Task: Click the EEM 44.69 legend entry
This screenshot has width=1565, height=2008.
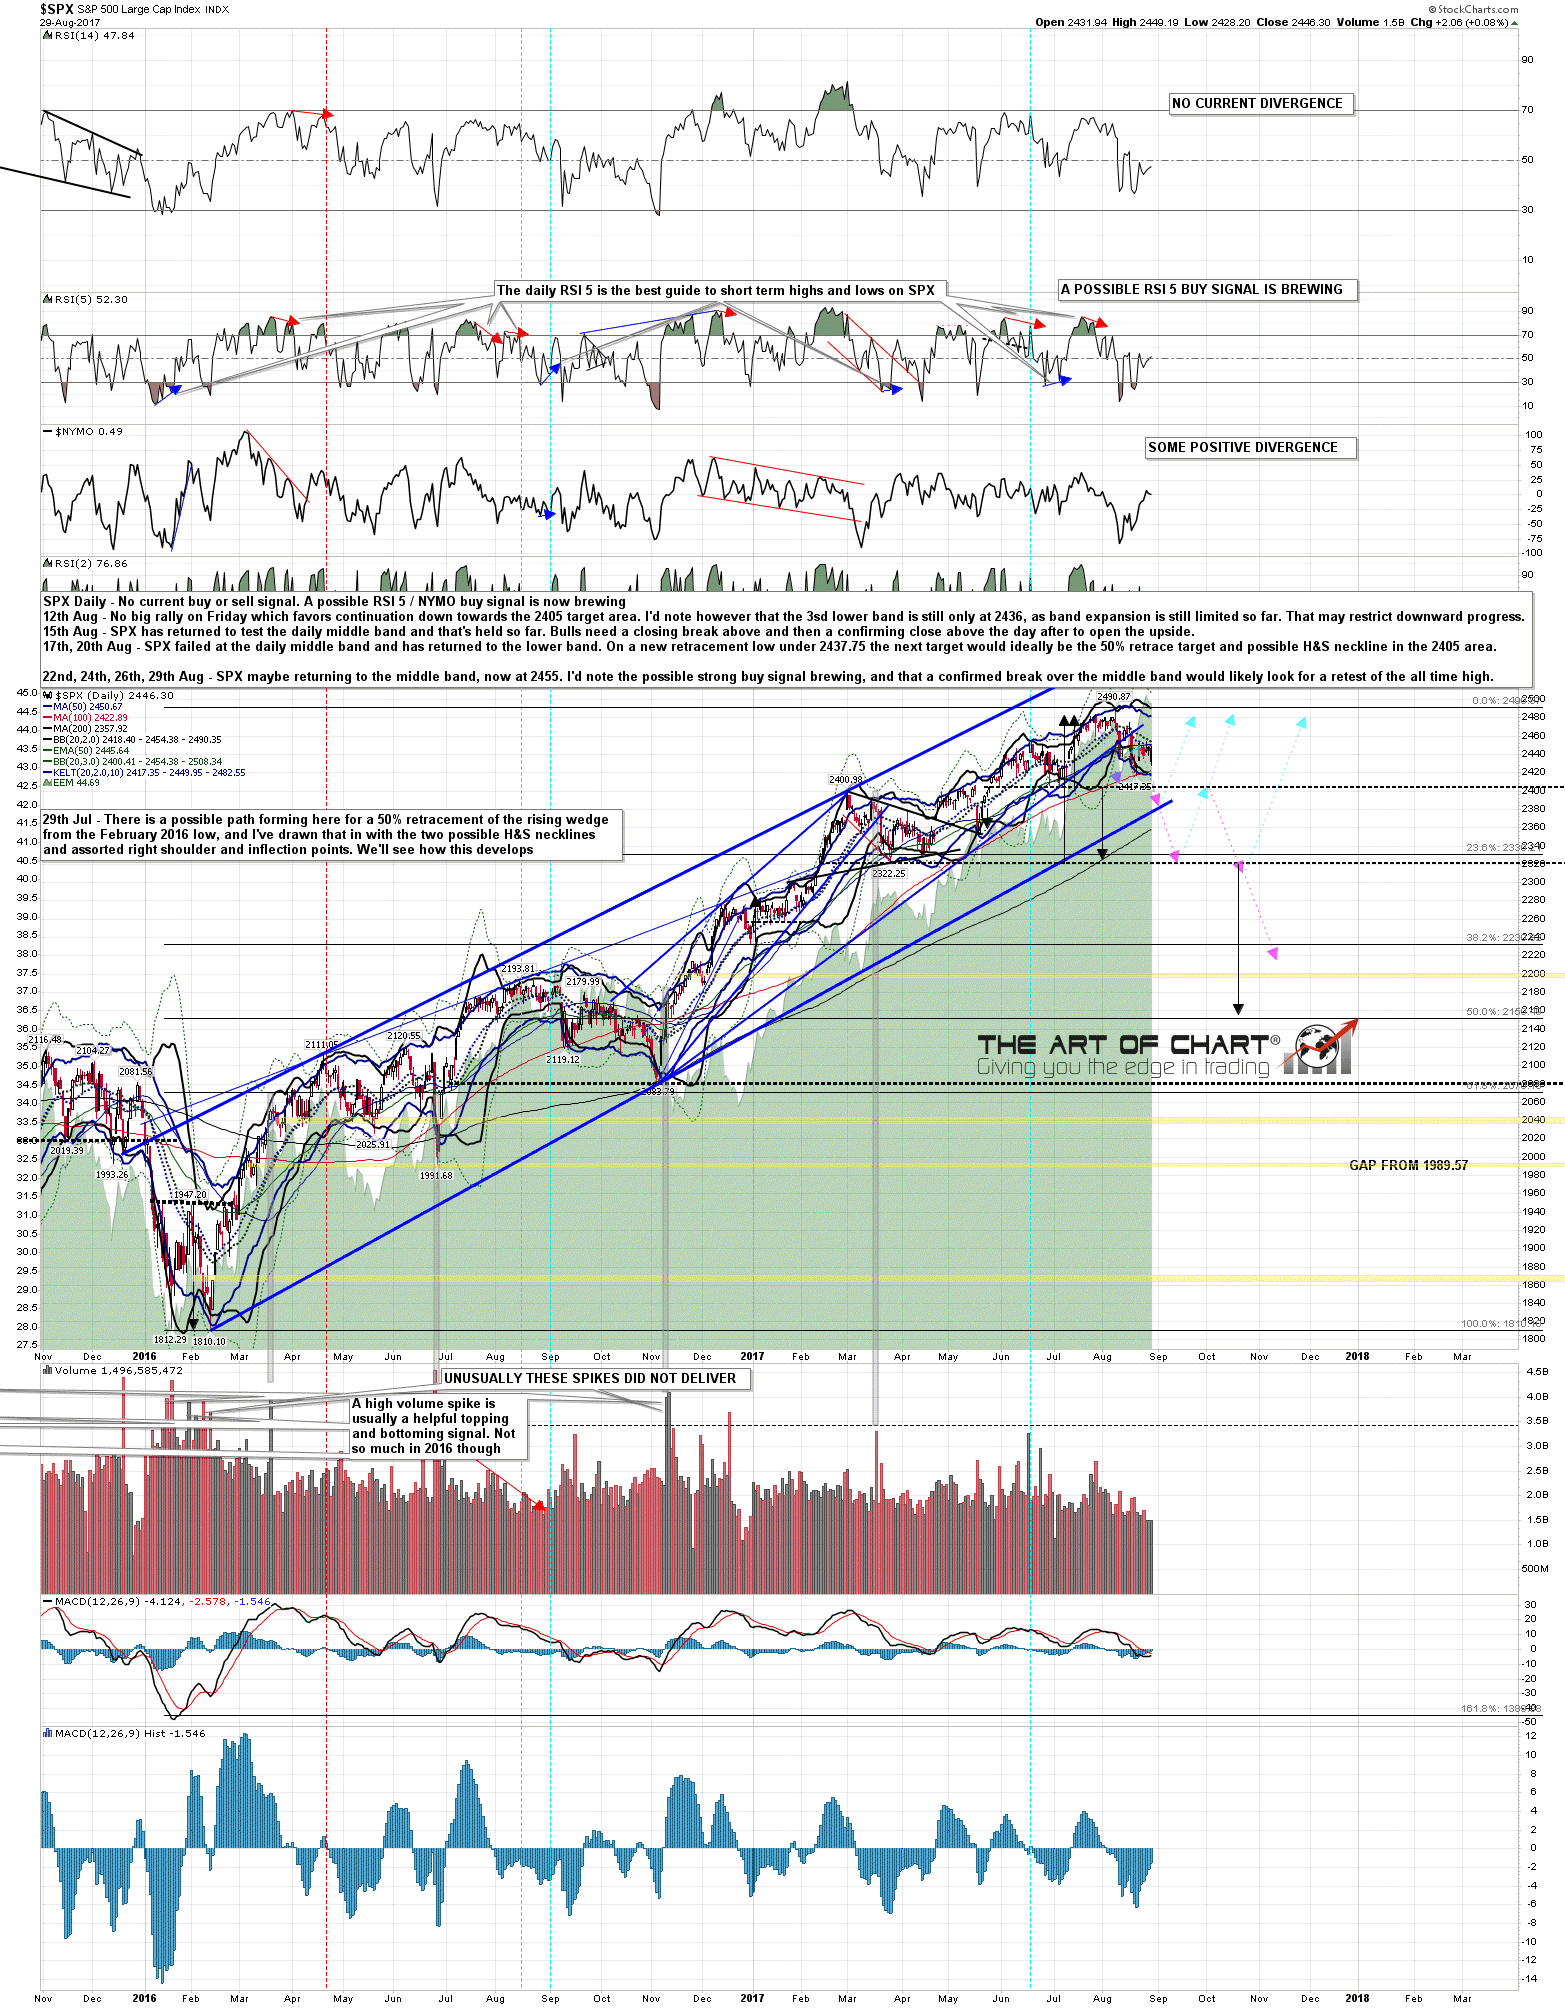Action: [x=71, y=783]
